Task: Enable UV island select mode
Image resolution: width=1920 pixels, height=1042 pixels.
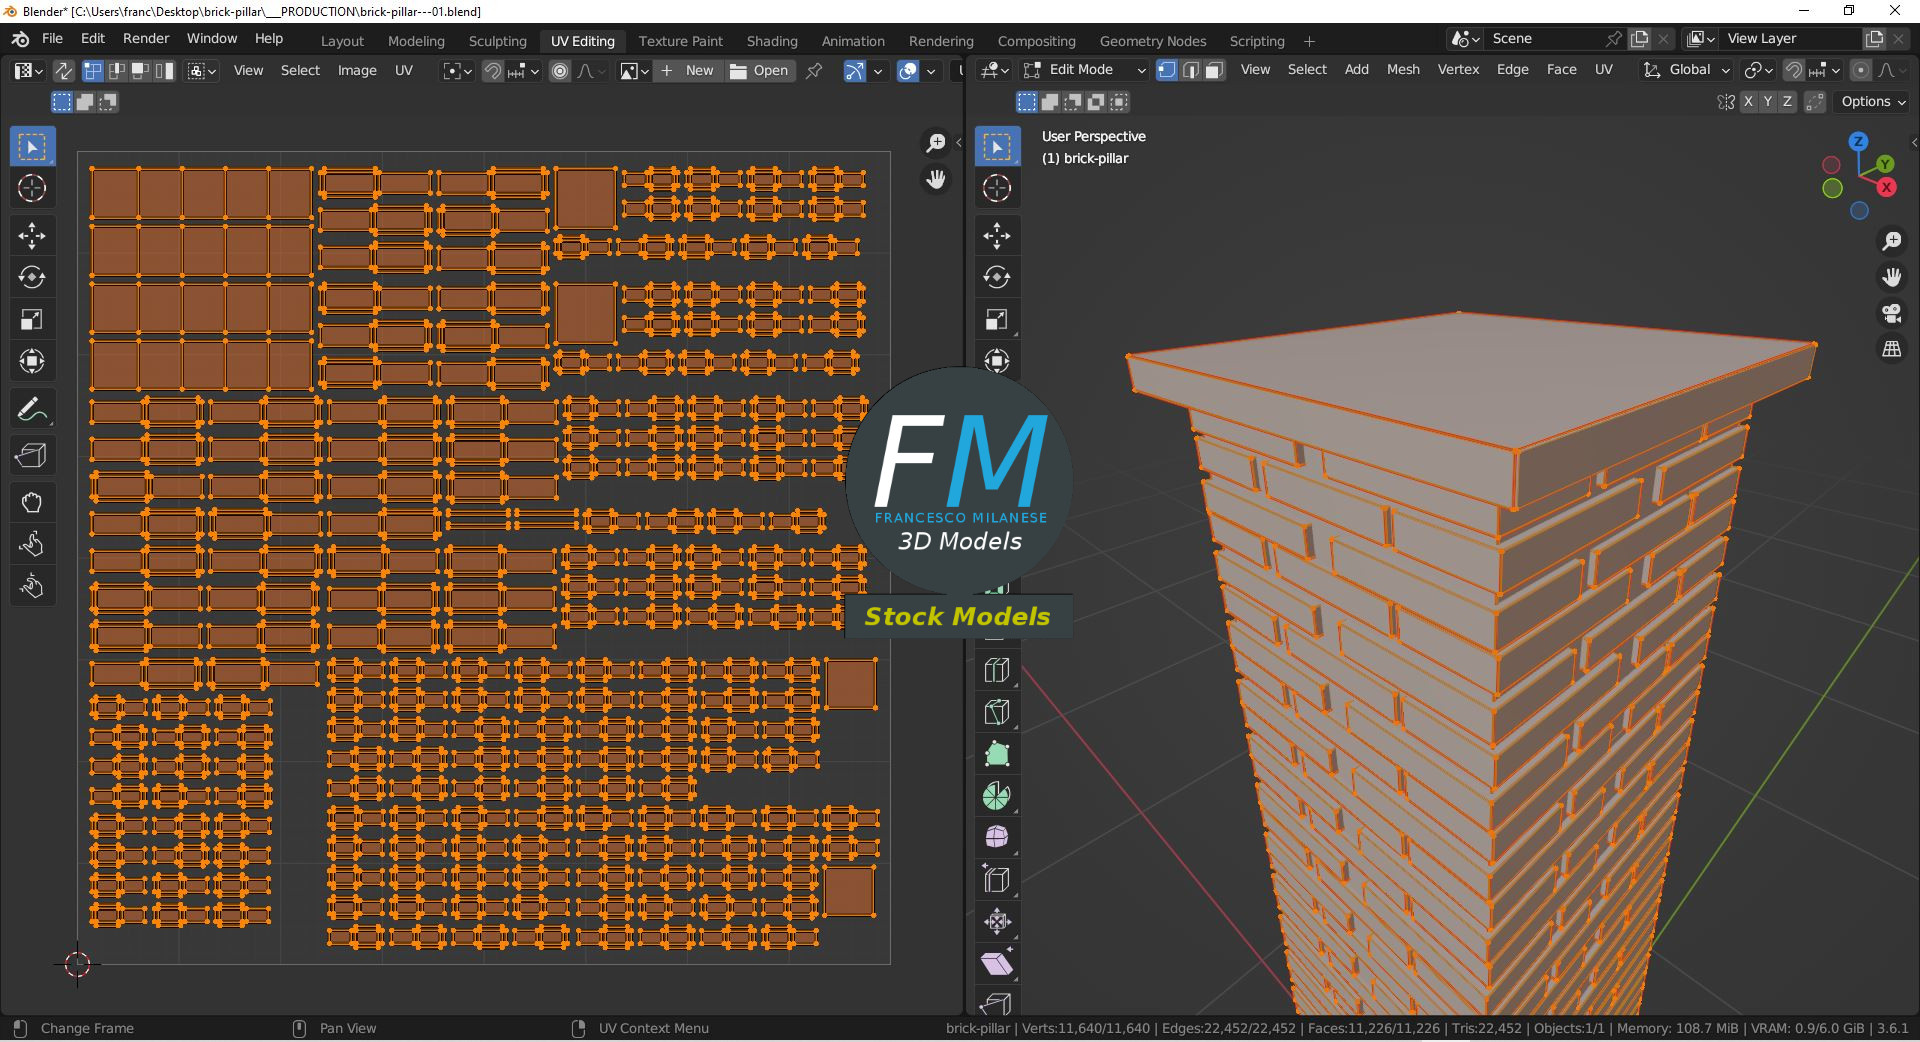Action: point(165,71)
